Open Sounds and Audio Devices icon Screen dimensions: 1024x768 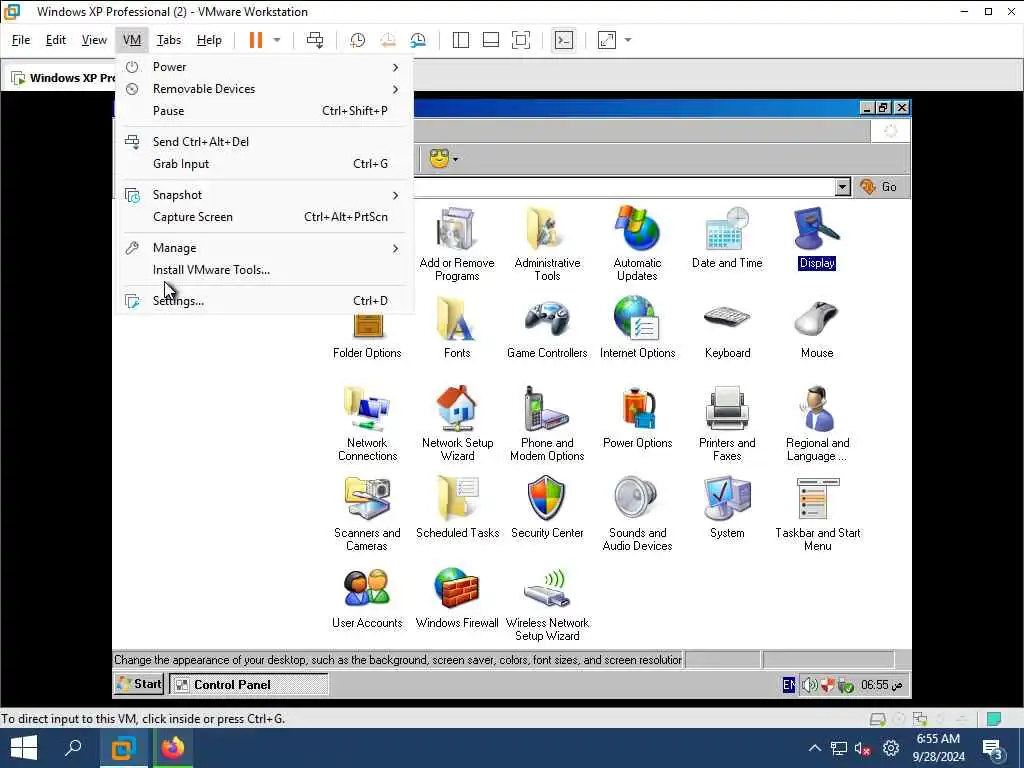637,514
